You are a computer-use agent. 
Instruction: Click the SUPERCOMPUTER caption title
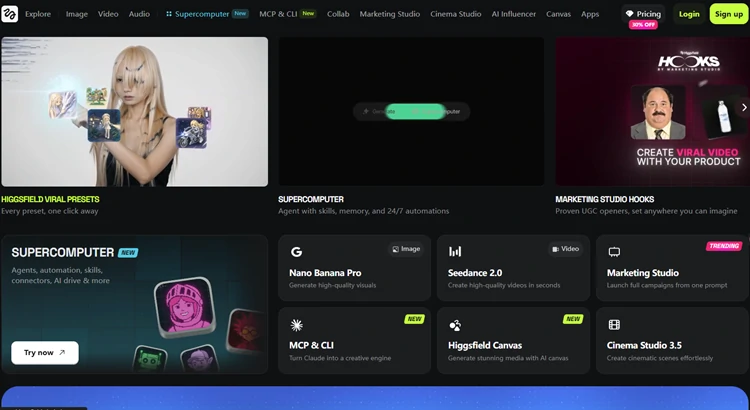[311, 199]
